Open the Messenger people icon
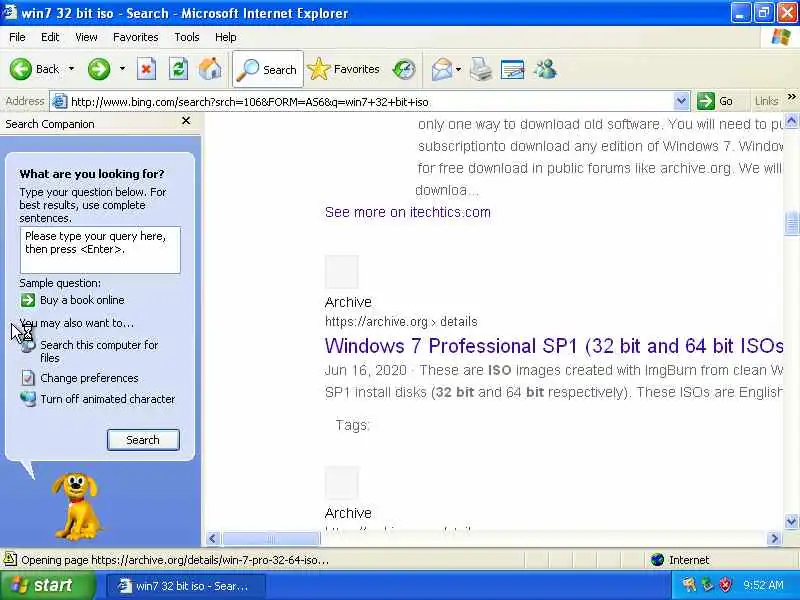The height and width of the screenshot is (600, 800). click(545, 69)
